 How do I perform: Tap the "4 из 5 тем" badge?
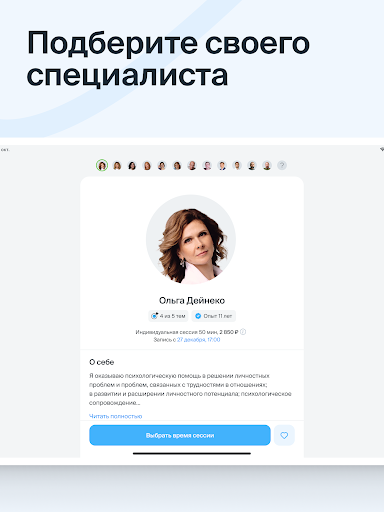(168, 316)
